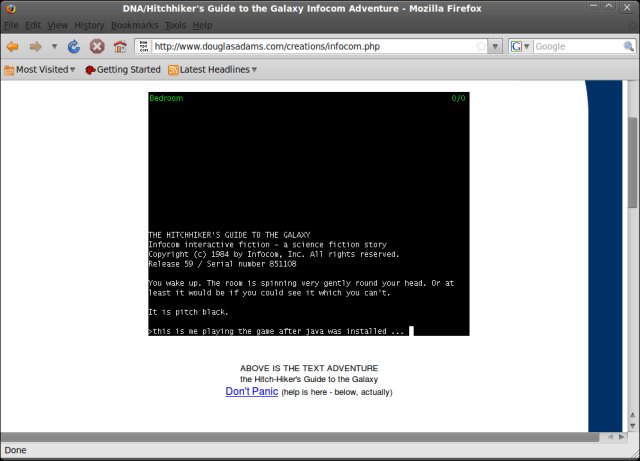
Task: Click the horizontal scrollbar left arrow
Action: (x=611, y=437)
